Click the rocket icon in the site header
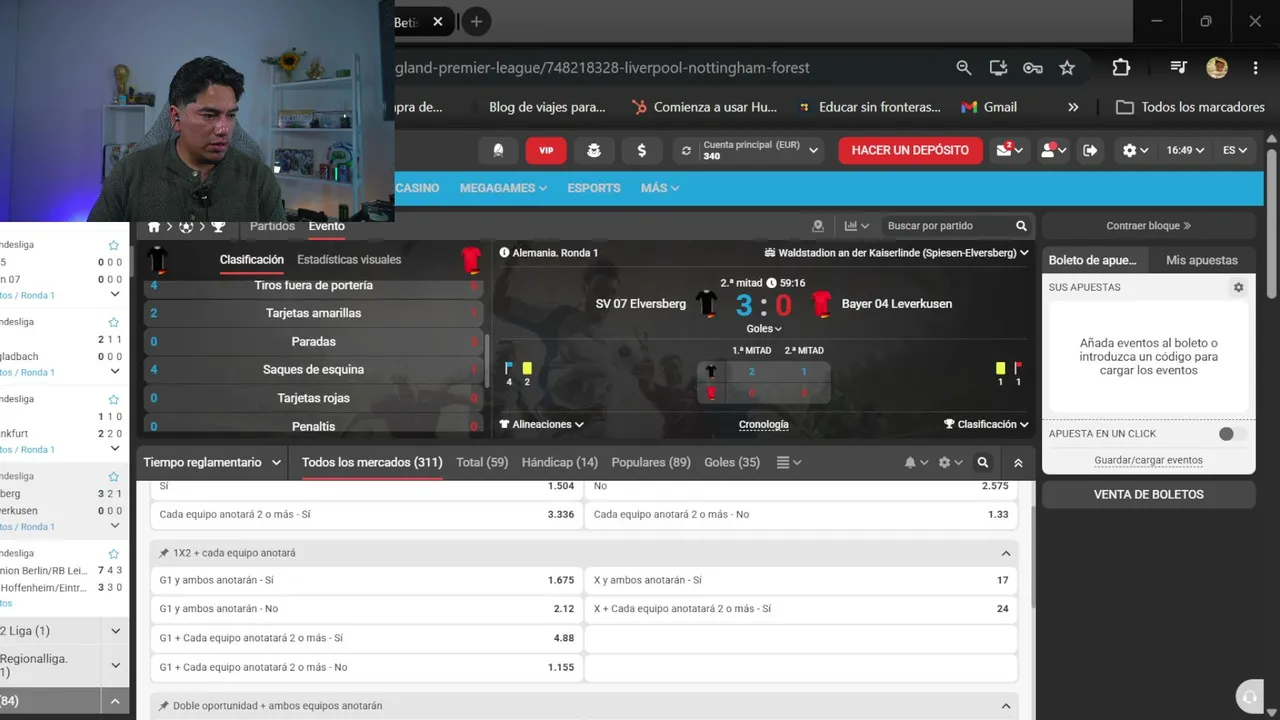This screenshot has height=720, width=1280. tap(498, 150)
